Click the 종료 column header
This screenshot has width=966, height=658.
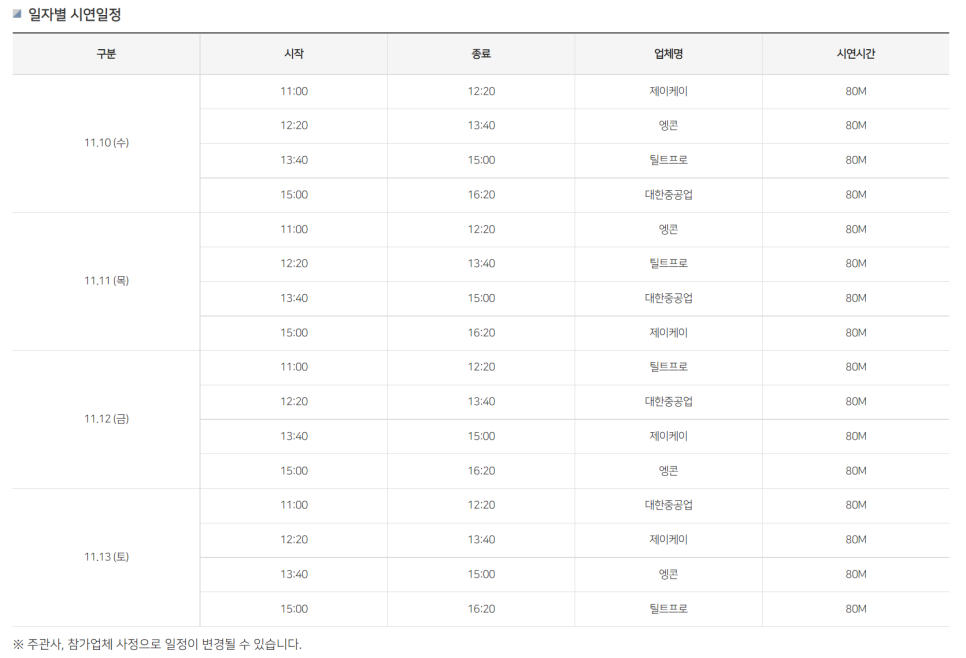[x=481, y=54]
